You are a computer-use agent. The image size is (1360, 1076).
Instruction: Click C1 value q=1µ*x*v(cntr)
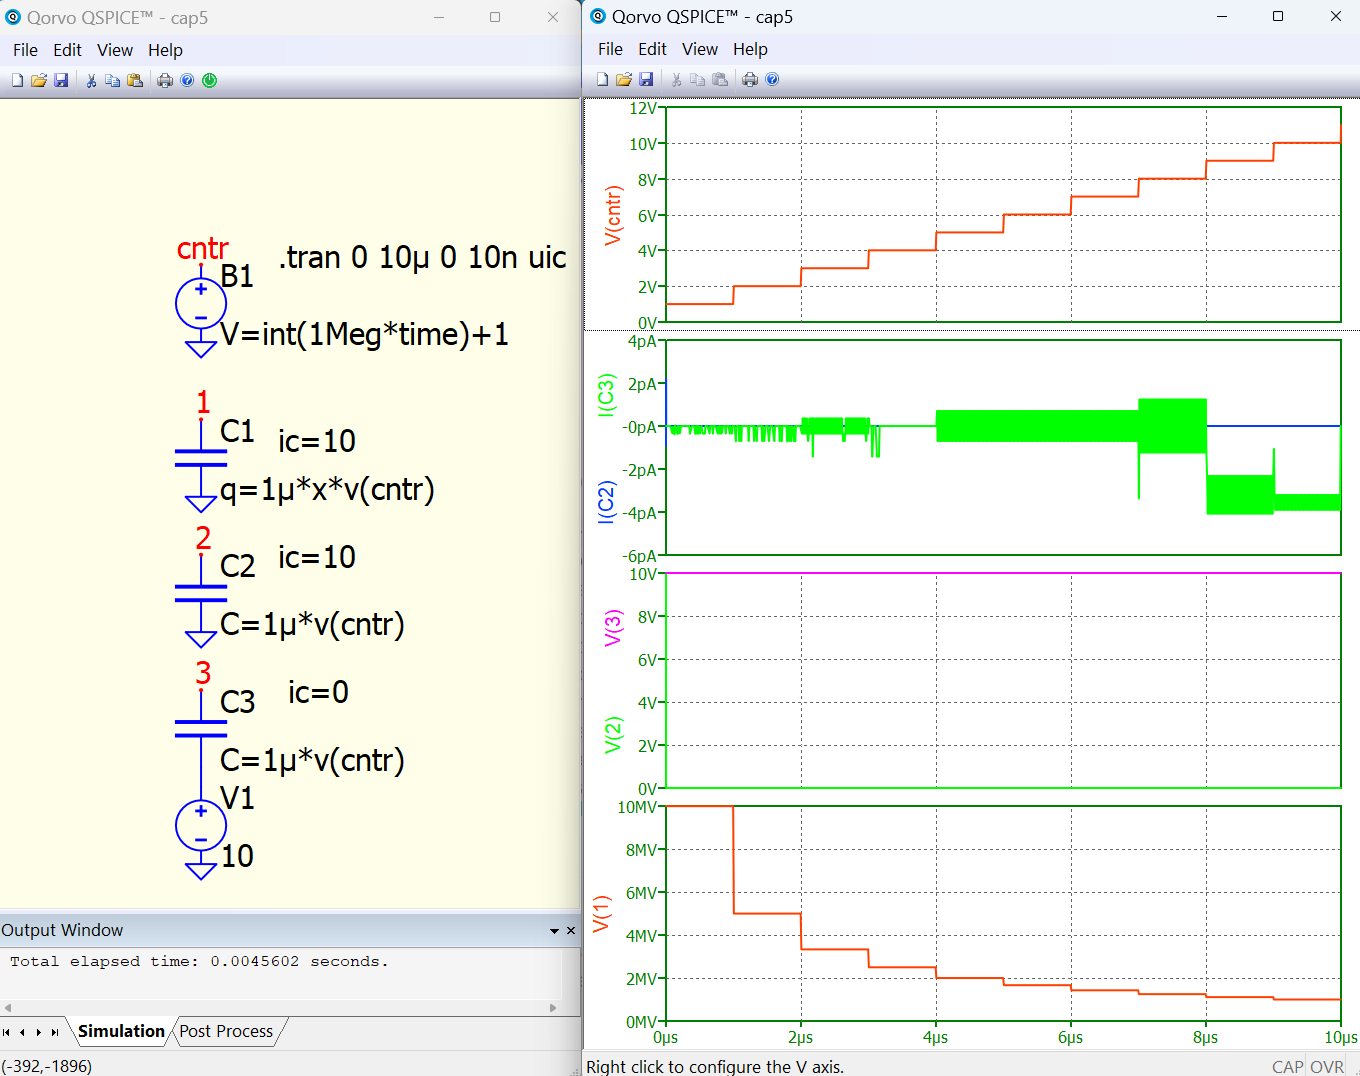pos(327,490)
